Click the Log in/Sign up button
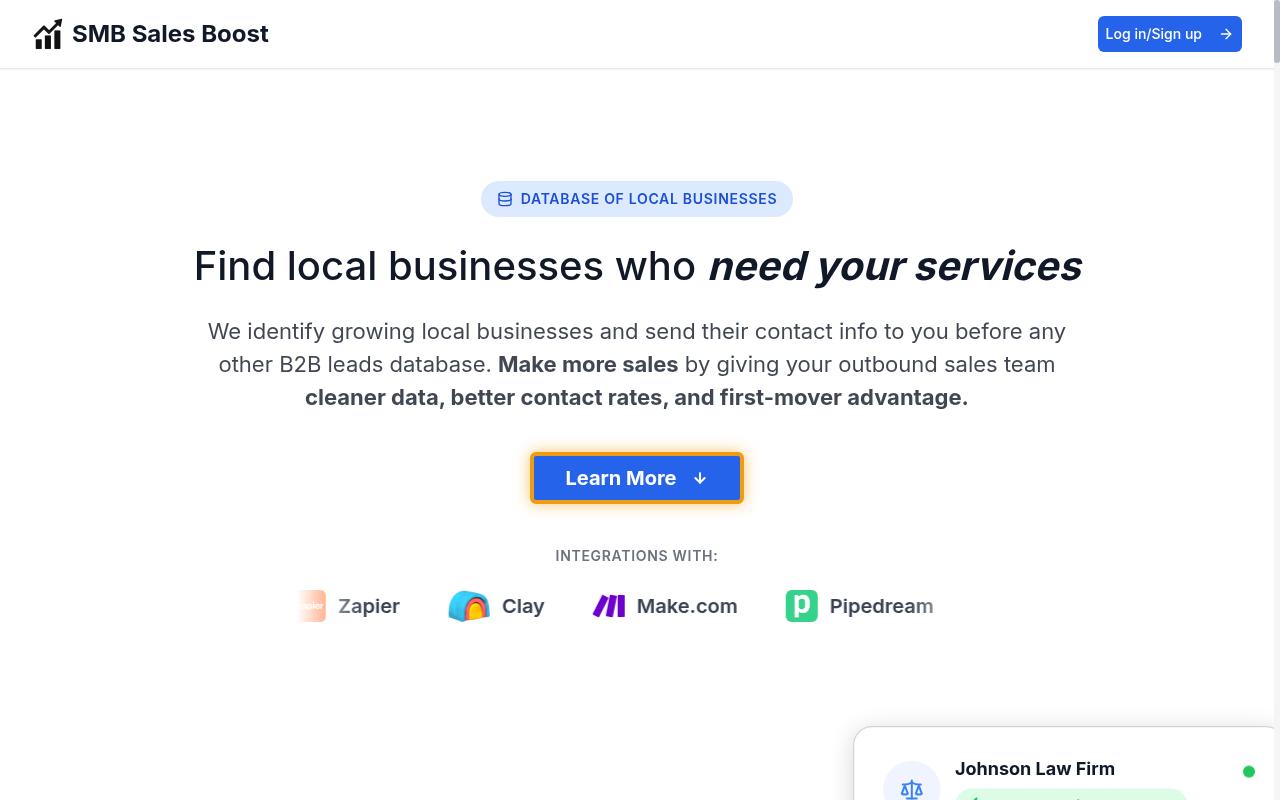 1169,34
